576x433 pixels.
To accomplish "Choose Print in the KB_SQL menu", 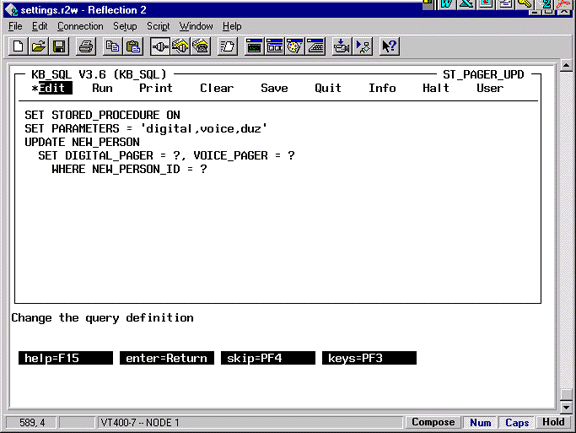I will [156, 88].
